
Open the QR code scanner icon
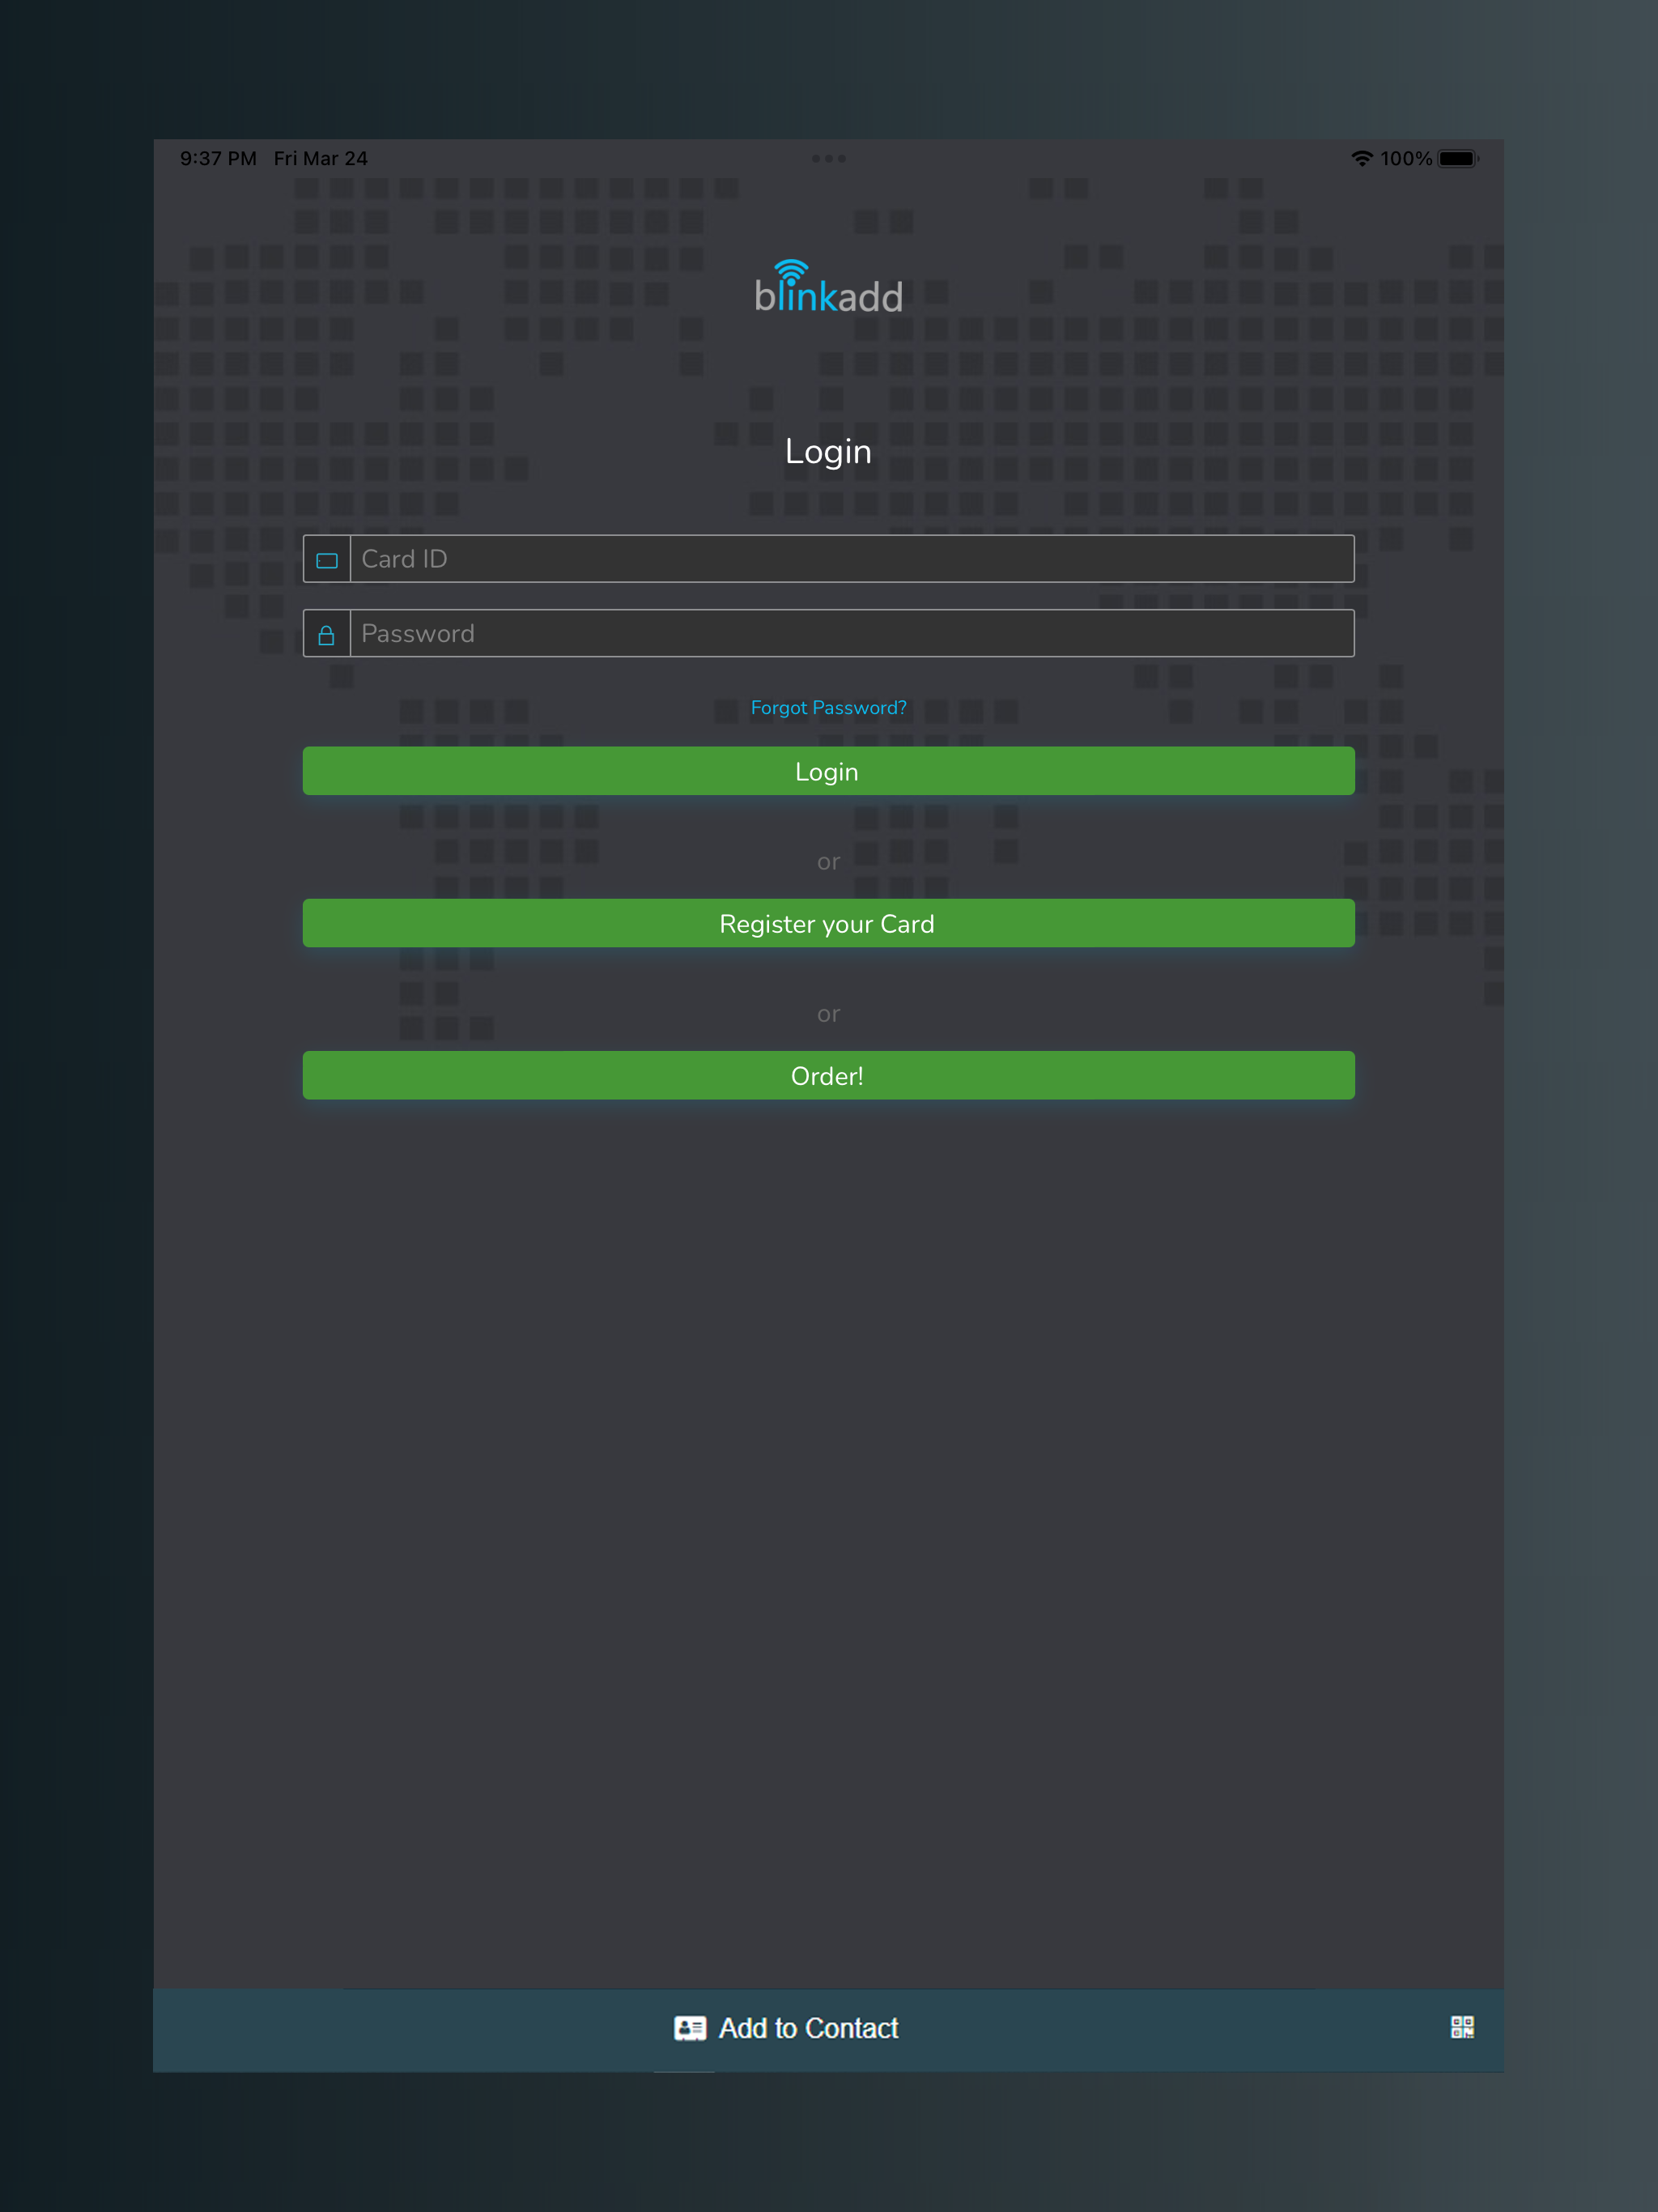1462,2027
